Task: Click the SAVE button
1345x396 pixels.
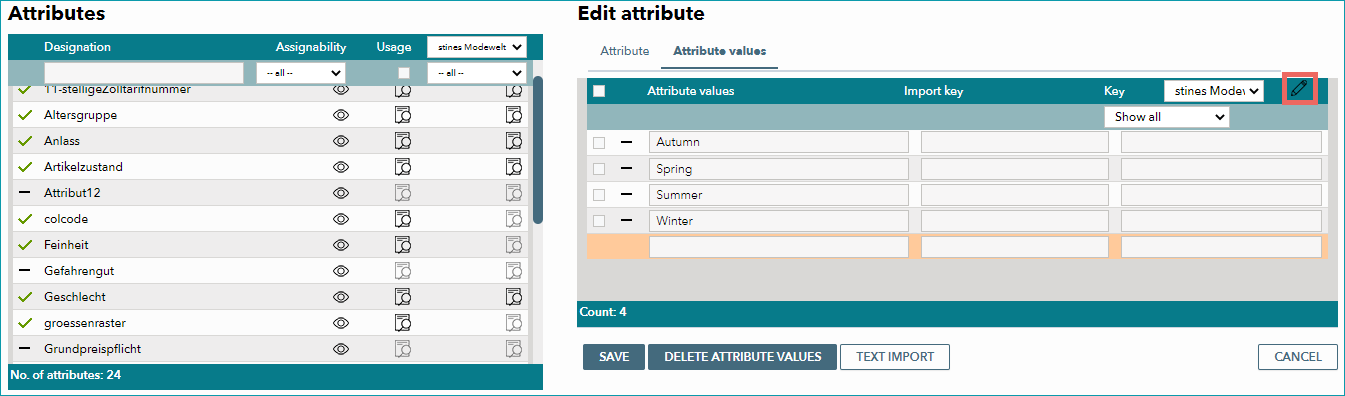Action: pos(614,357)
